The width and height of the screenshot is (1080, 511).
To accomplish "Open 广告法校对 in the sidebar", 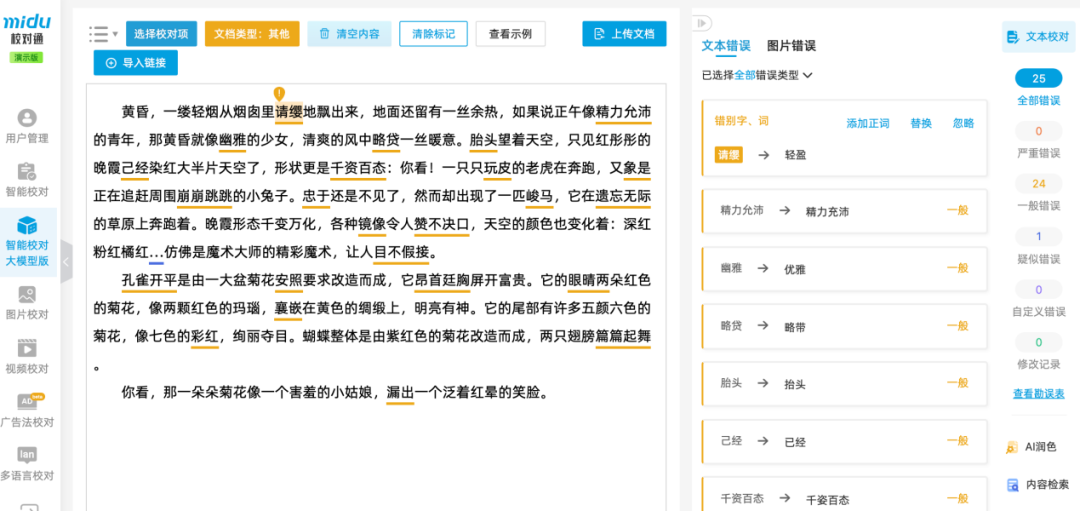I will tap(27, 410).
